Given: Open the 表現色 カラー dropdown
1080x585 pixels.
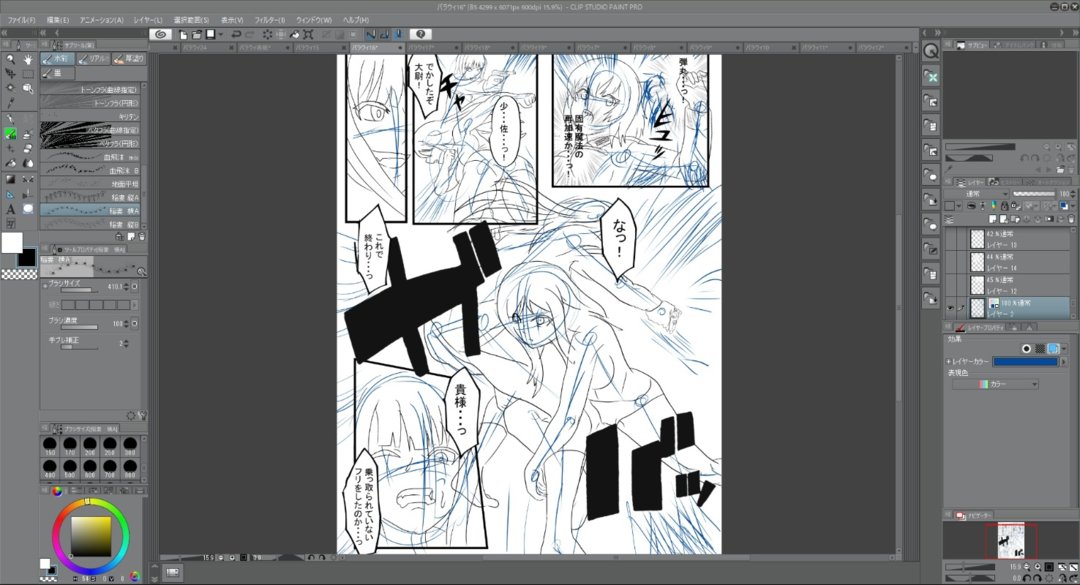Looking at the screenshot, I should [x=995, y=384].
